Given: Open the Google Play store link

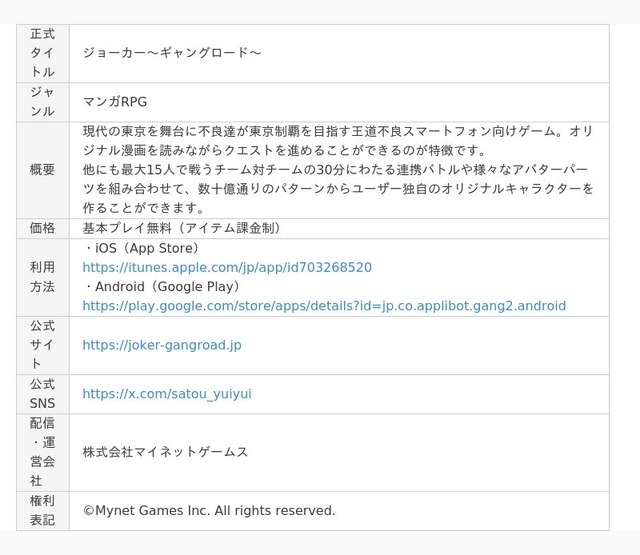Looking at the screenshot, I should [x=324, y=306].
